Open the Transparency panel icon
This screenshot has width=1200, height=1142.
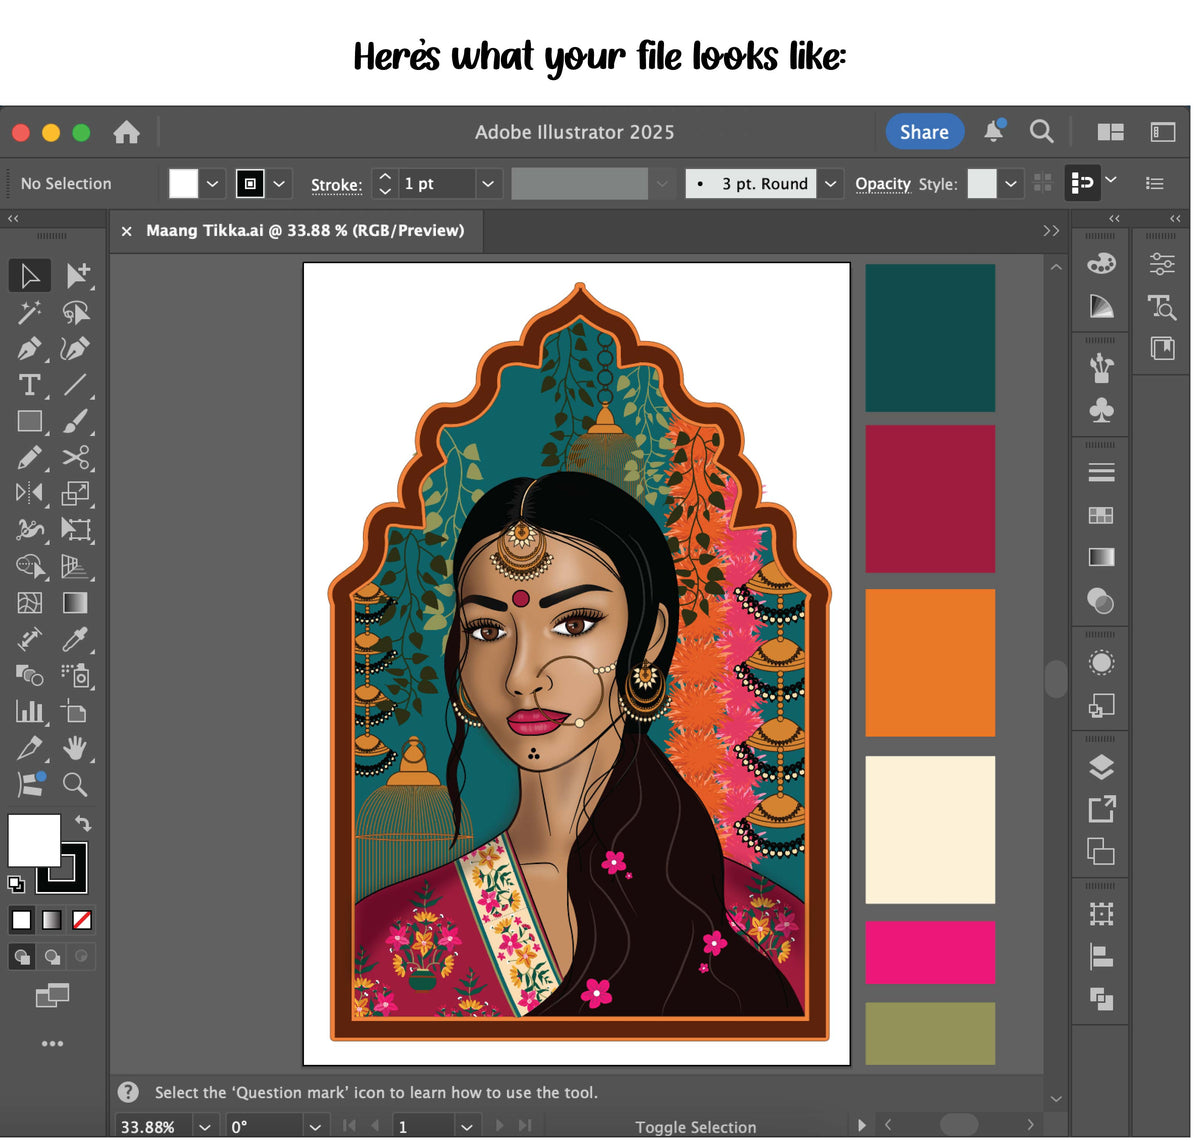(1101, 601)
